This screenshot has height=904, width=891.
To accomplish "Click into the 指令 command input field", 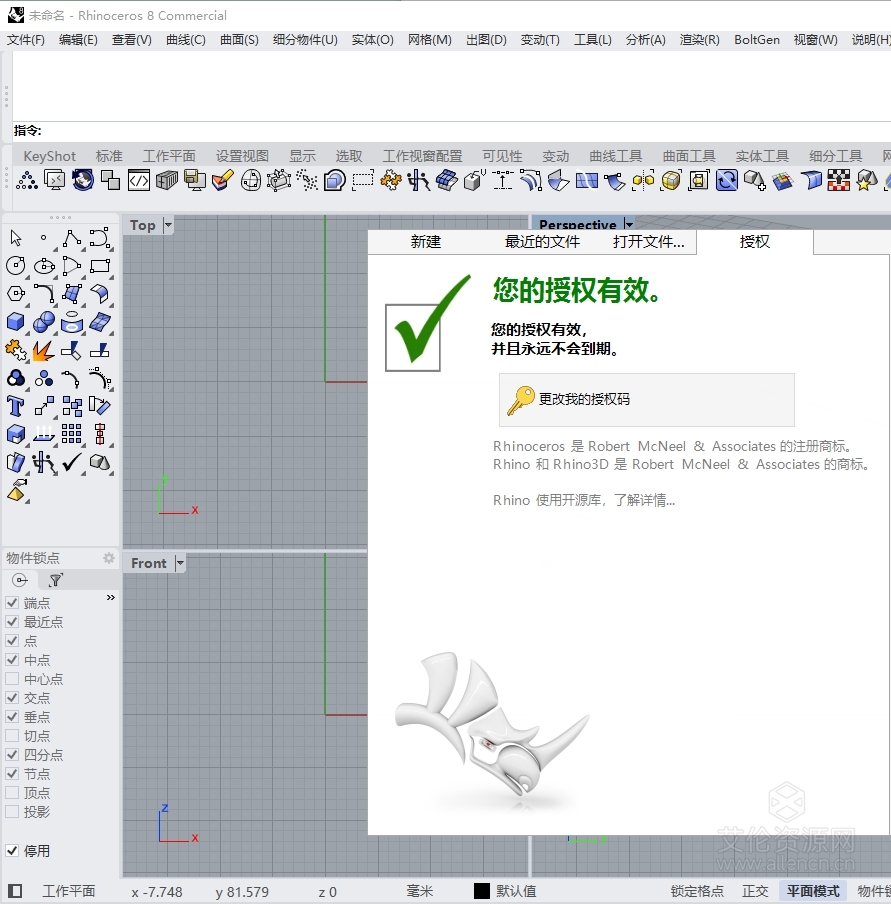I will (466, 131).
